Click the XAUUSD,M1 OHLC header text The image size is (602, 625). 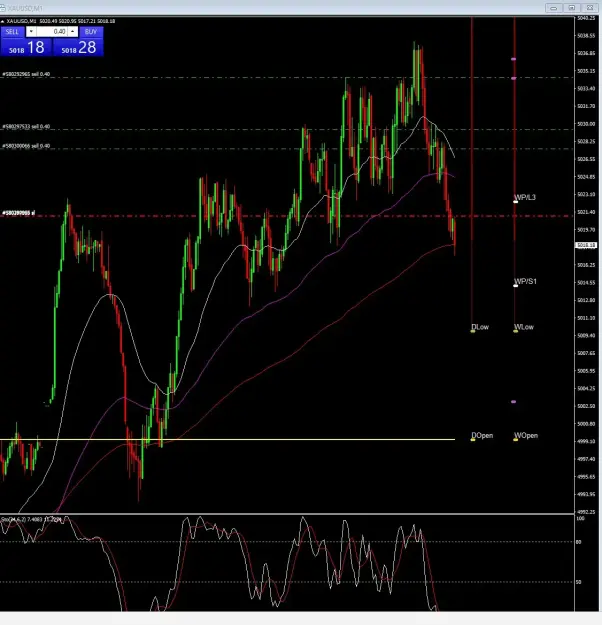pos(61,21)
